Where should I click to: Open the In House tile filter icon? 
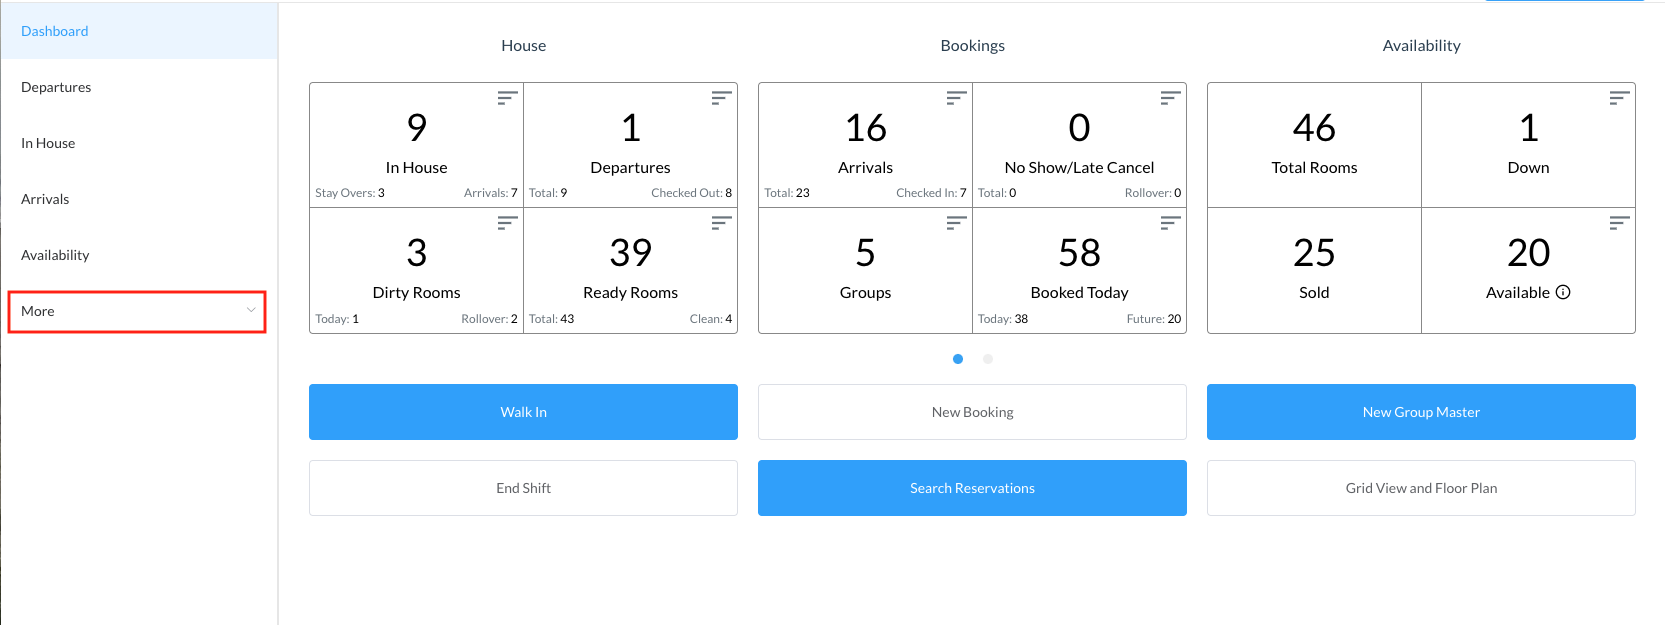tap(507, 98)
